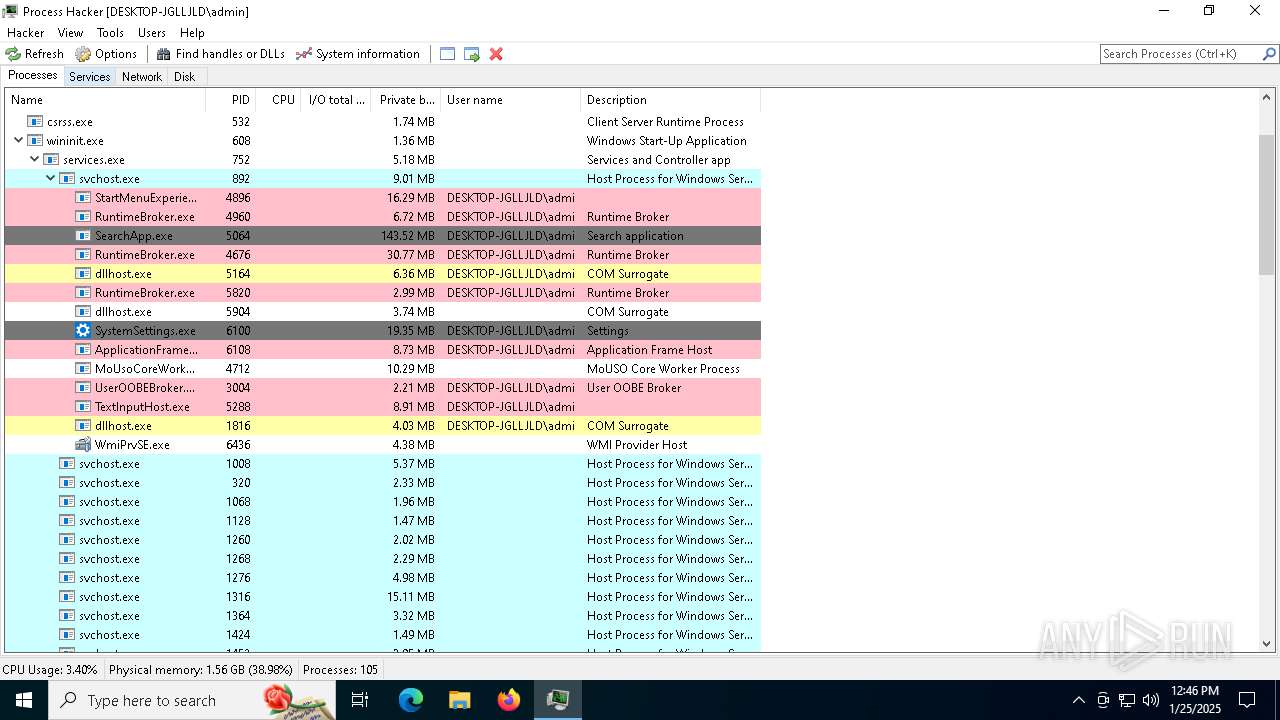Sort by Description column header
Viewport: 1280px width, 720px height.
[671, 100]
